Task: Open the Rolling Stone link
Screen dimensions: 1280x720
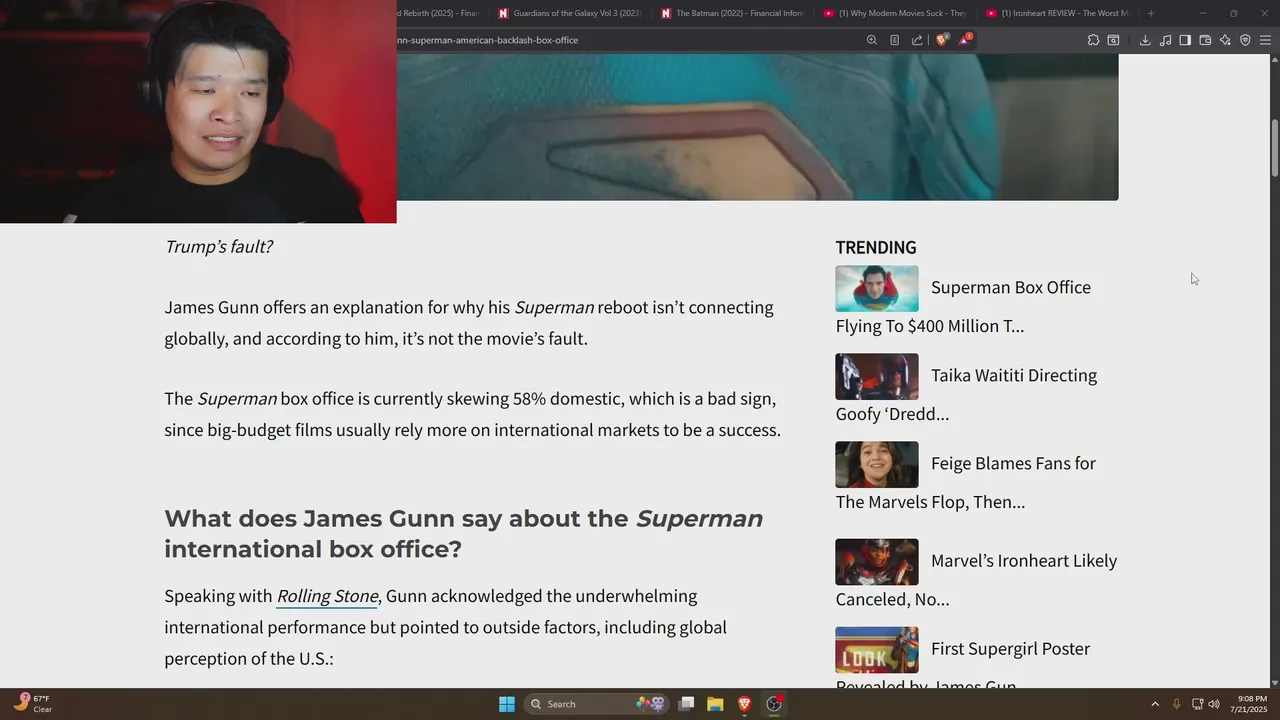Action: click(327, 596)
